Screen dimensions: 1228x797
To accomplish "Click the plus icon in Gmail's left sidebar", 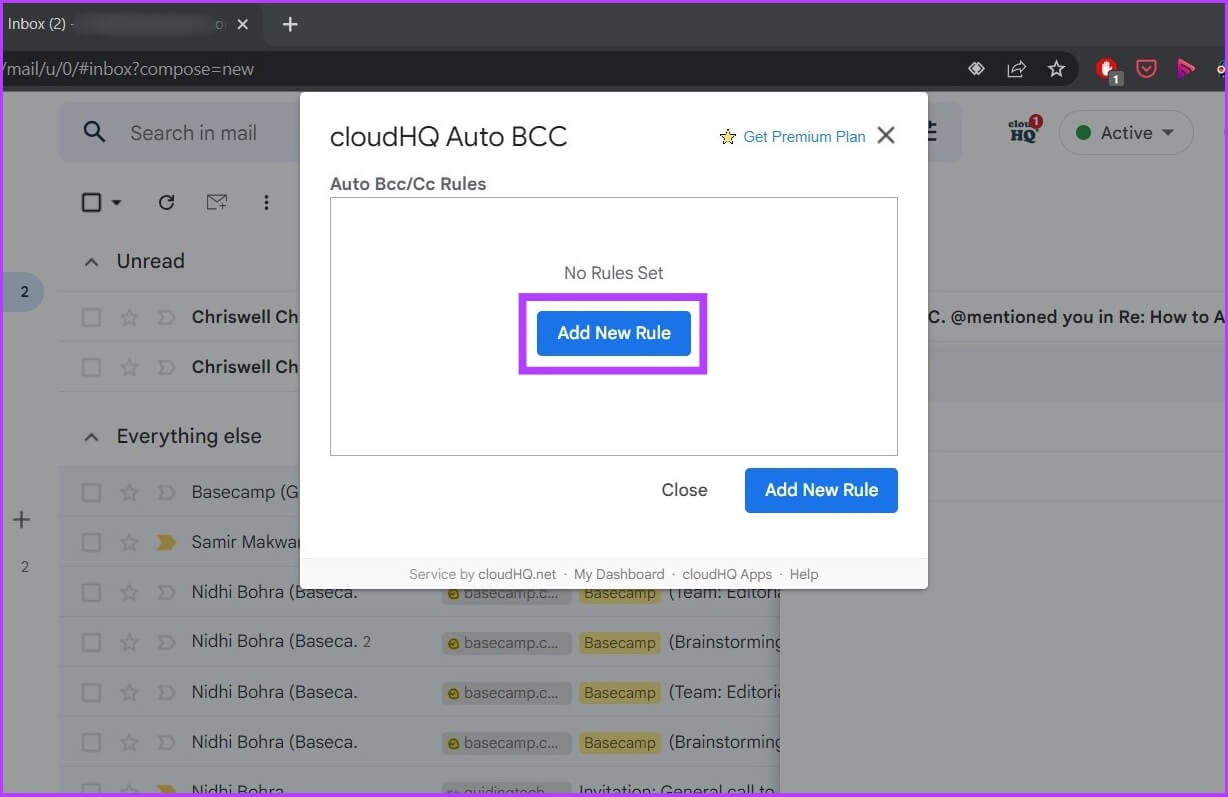I will 22,520.
